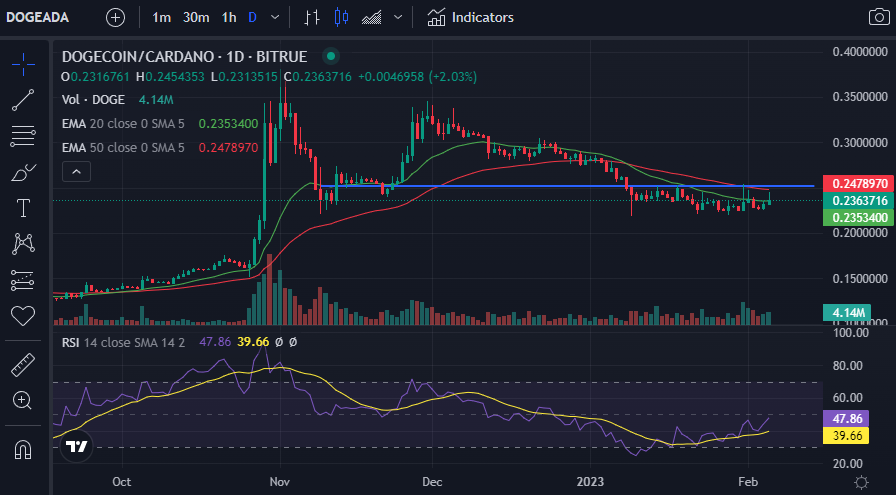
Task: Open the DOGEADA symbol search
Action: [37, 17]
